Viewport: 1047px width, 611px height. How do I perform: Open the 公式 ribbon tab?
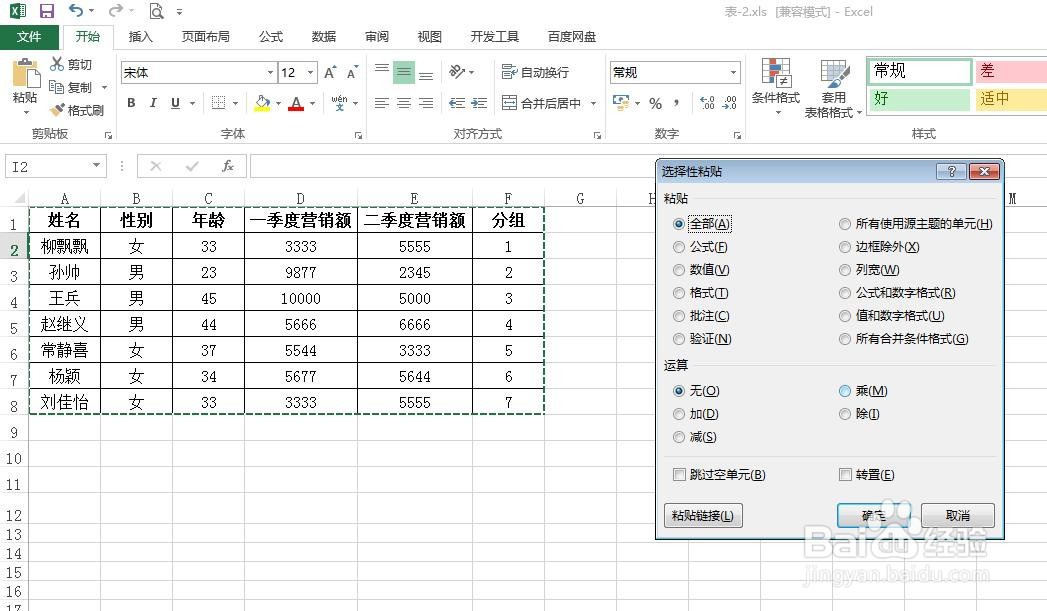269,36
